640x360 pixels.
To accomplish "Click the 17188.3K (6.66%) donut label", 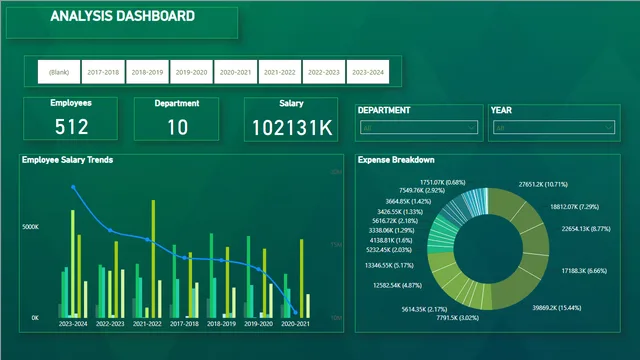I will pyautogui.click(x=584, y=271).
